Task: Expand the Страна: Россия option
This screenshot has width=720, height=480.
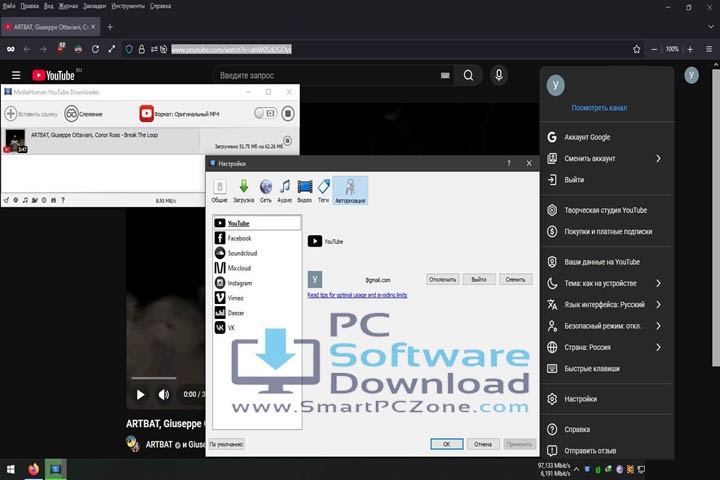Action: (607, 347)
